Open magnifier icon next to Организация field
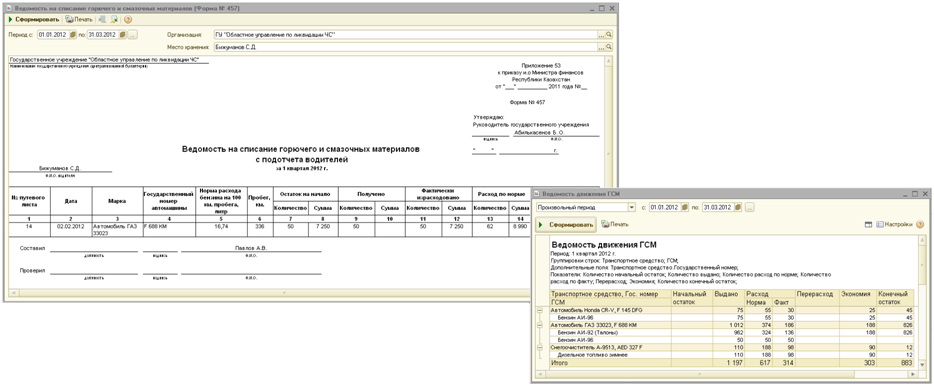Screen dimensions: 934x386 tap(609, 35)
